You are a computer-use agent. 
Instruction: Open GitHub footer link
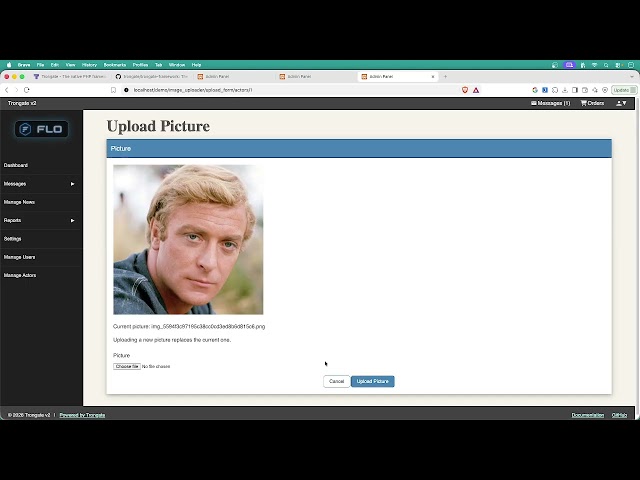(x=619, y=415)
